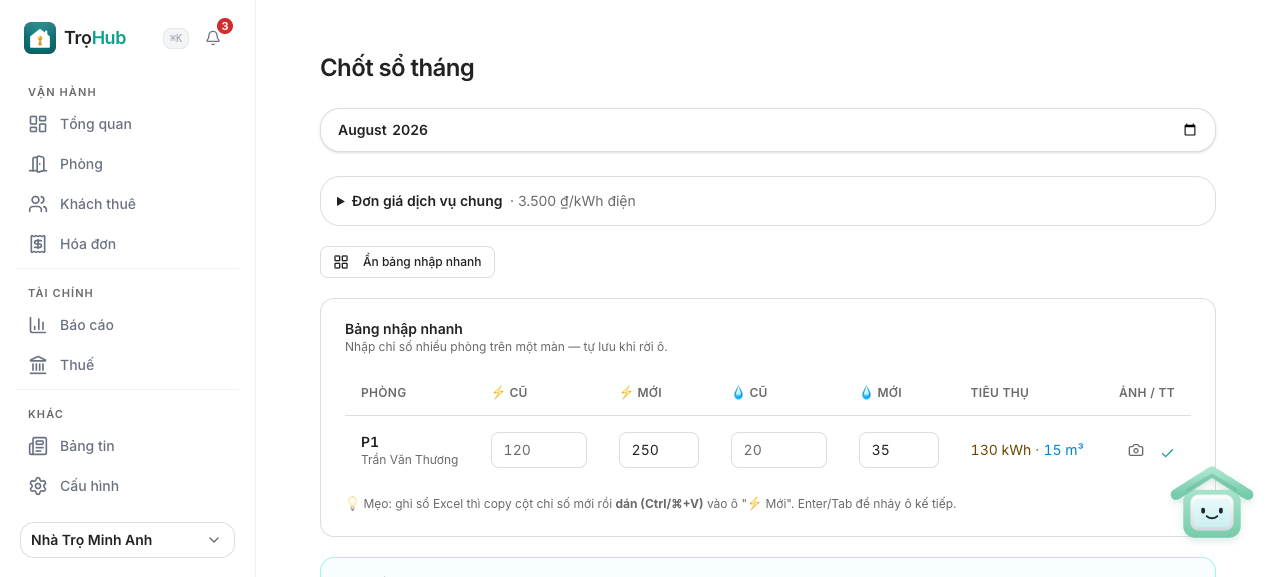This screenshot has width=1280, height=577.
Task: Click the Hóa đơn receipt icon
Action: point(38,244)
